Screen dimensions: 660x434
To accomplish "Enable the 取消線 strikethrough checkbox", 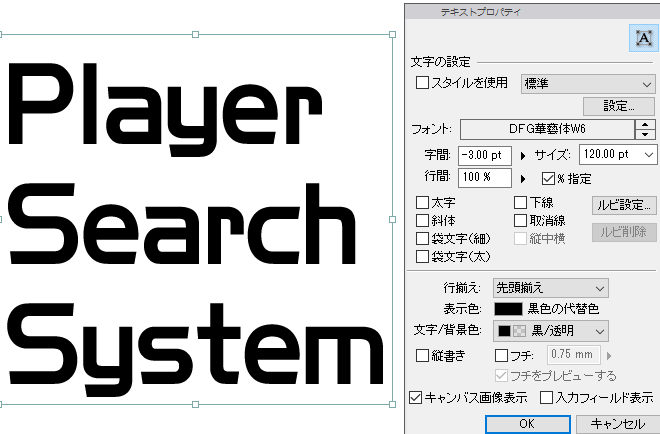I will pos(520,220).
